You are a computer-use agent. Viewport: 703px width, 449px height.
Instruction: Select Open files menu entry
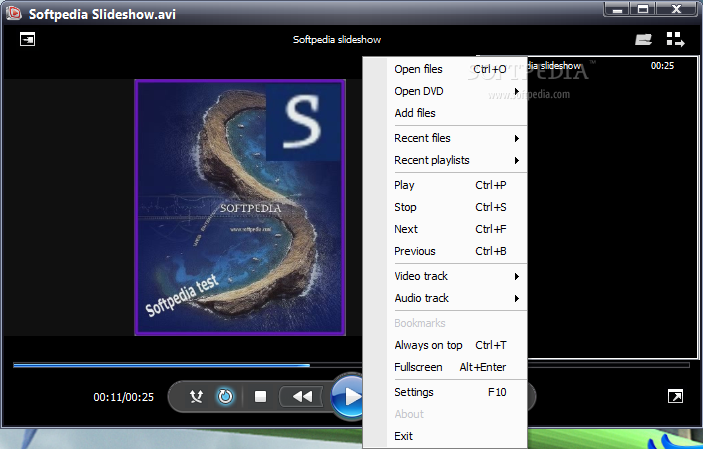(x=456, y=69)
